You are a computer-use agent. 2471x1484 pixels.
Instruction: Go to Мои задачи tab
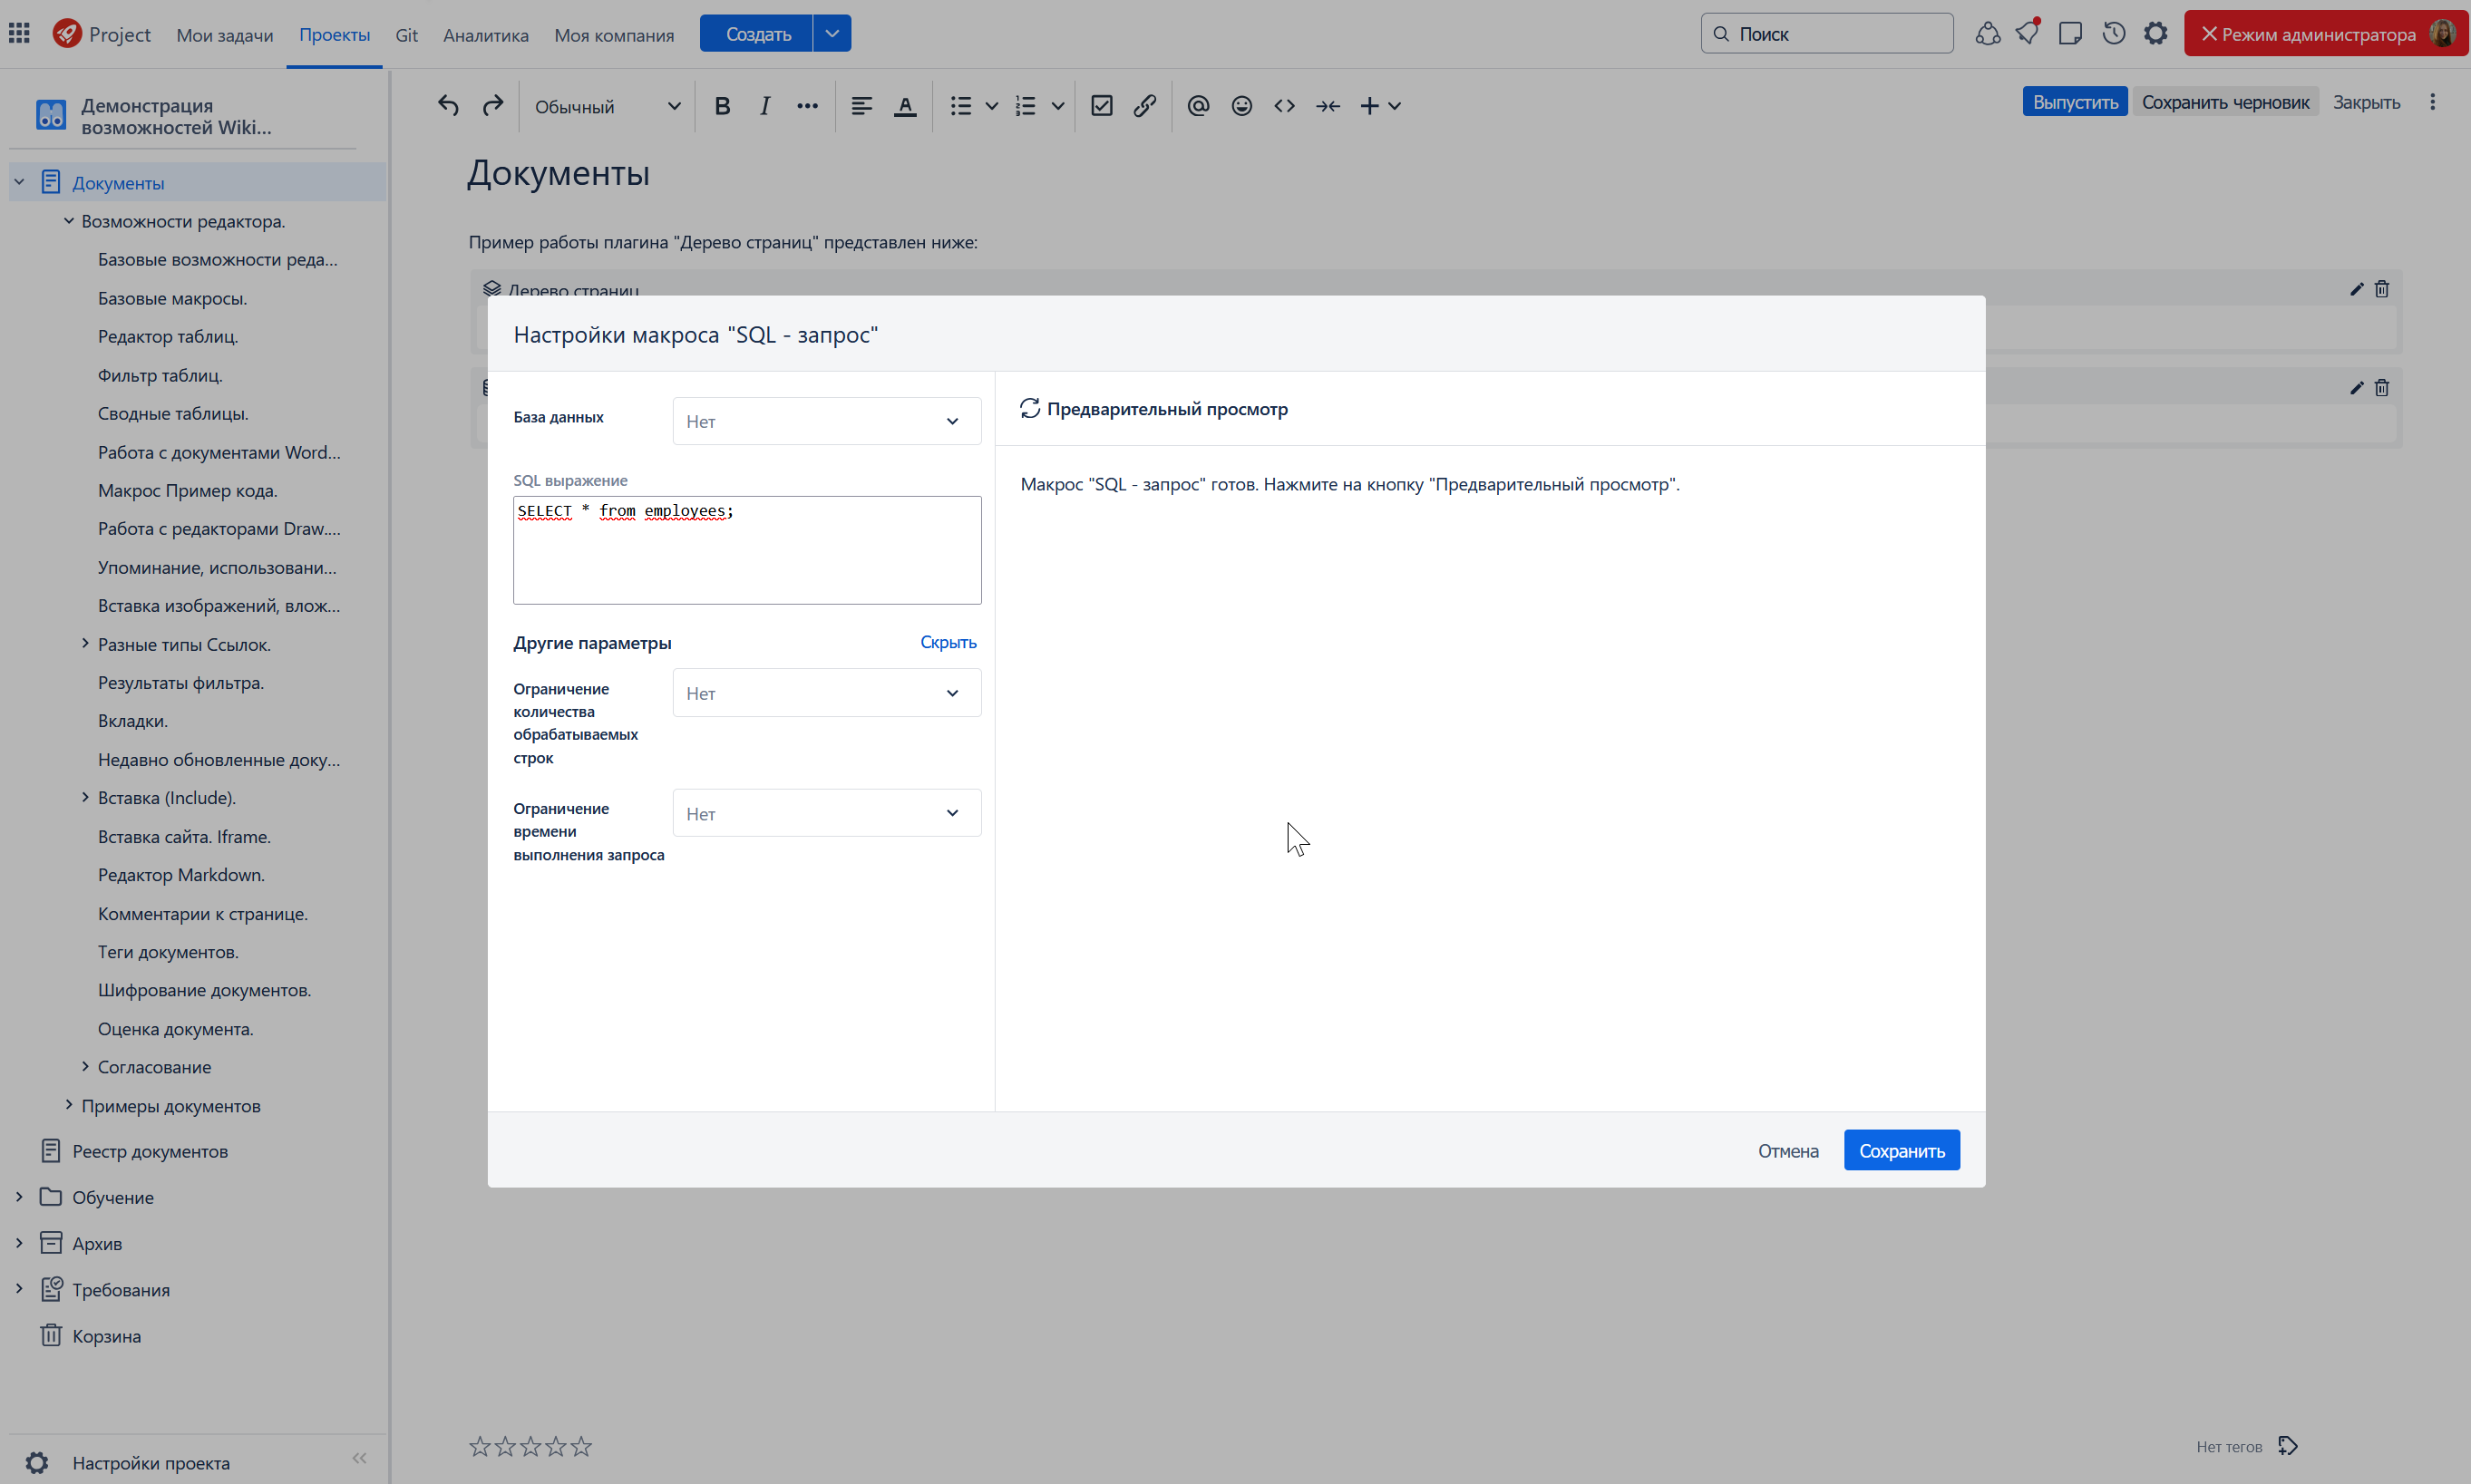(x=225, y=35)
